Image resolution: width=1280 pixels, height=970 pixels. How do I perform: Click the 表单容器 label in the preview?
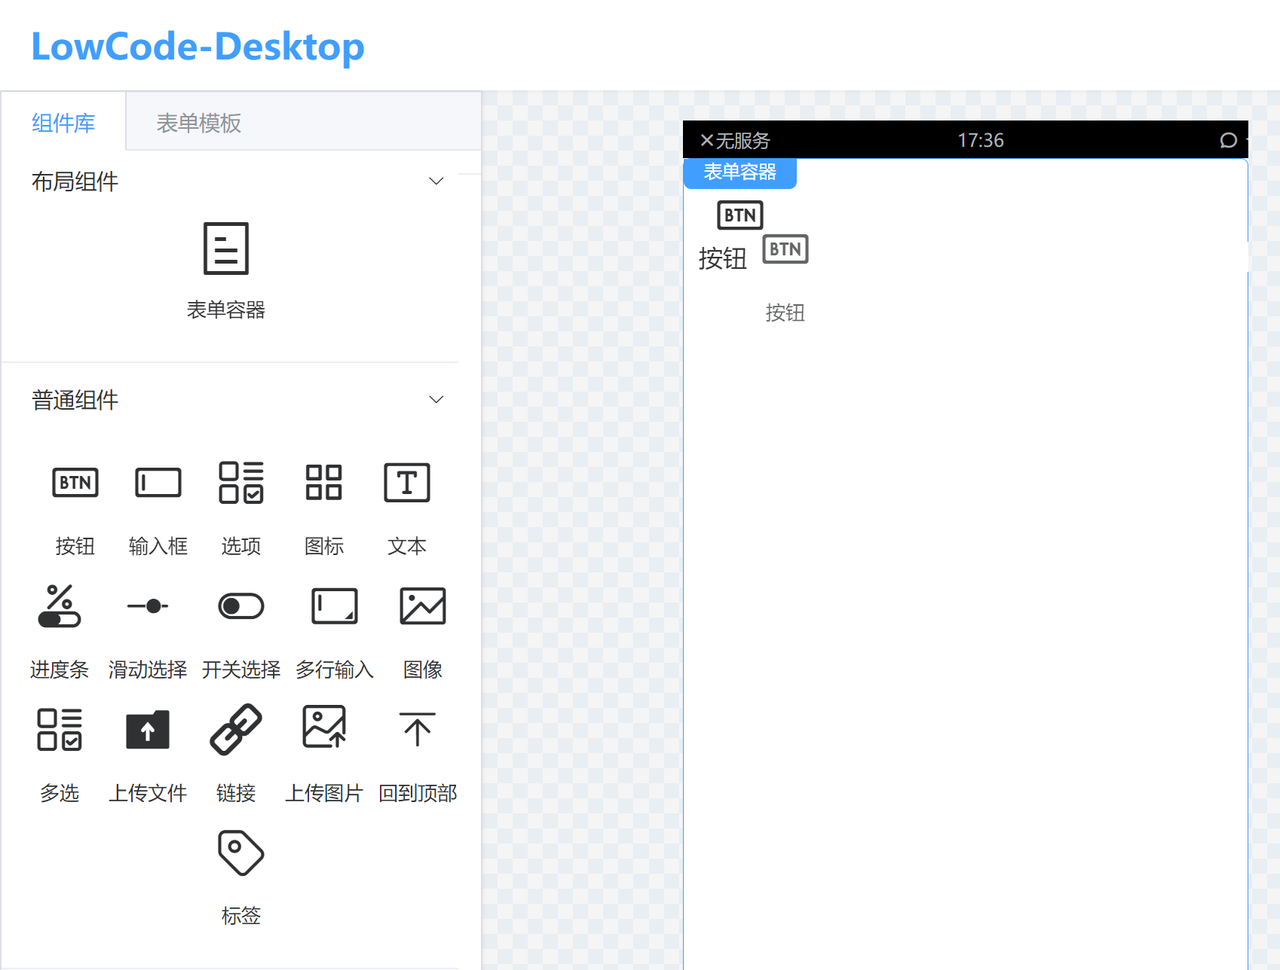[740, 172]
